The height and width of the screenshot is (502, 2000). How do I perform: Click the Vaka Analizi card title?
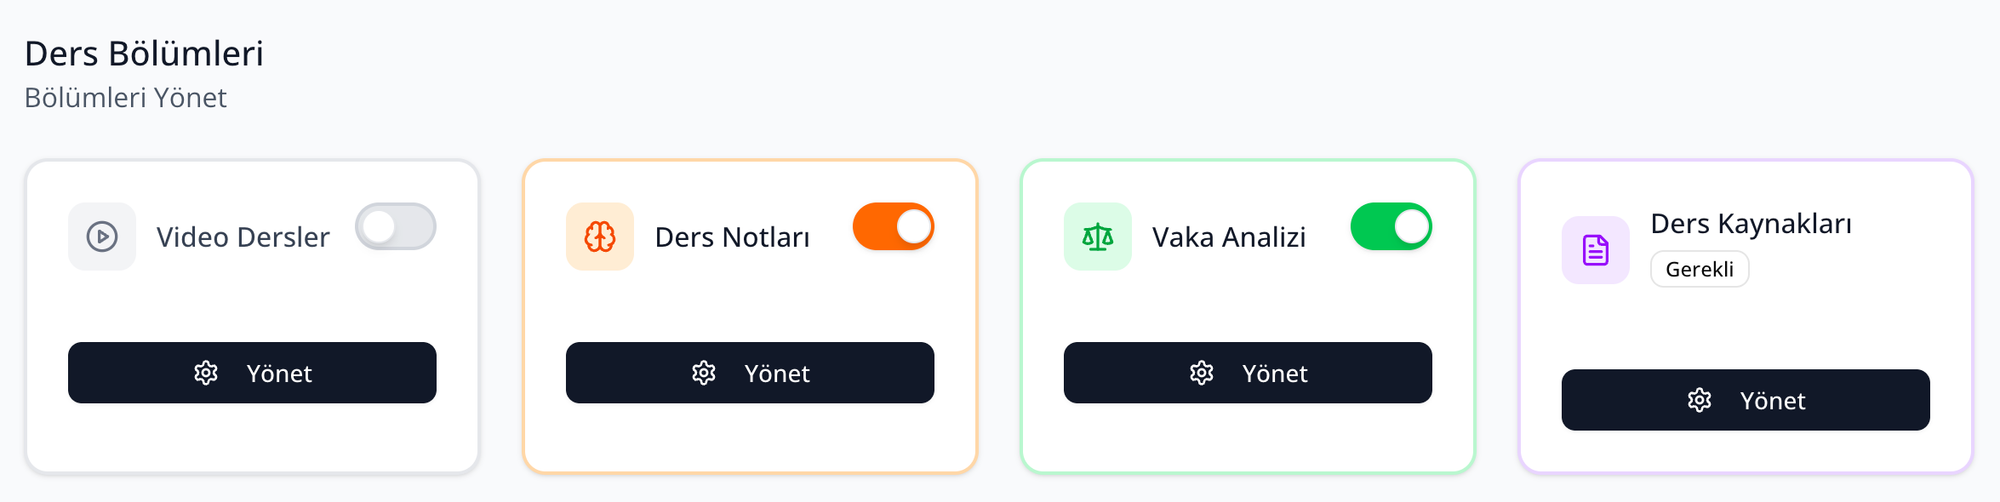click(x=1229, y=237)
